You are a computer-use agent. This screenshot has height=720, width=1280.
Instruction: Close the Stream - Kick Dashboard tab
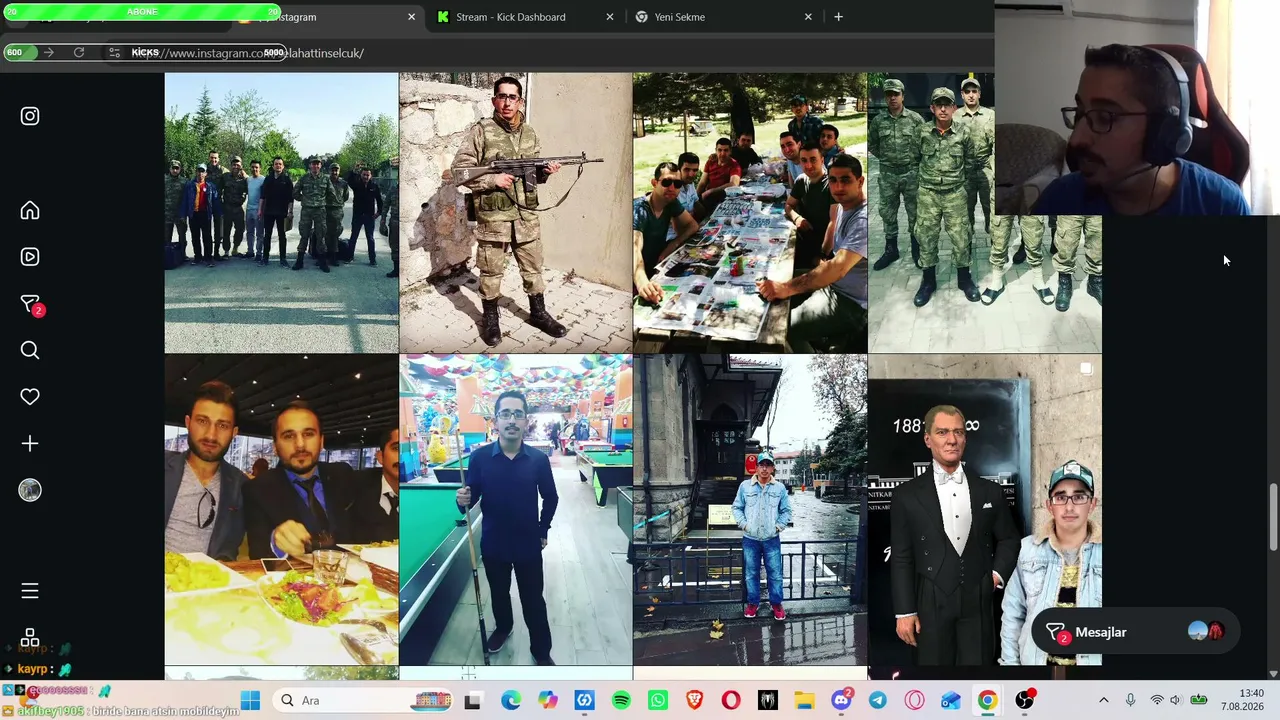[x=610, y=17]
